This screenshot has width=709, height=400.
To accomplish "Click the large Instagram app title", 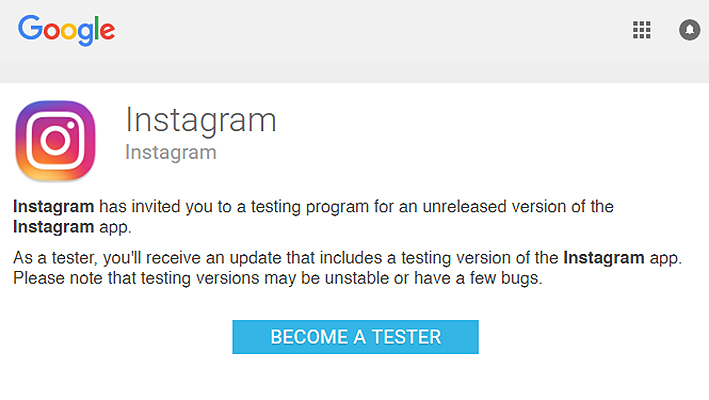I will coord(201,120).
